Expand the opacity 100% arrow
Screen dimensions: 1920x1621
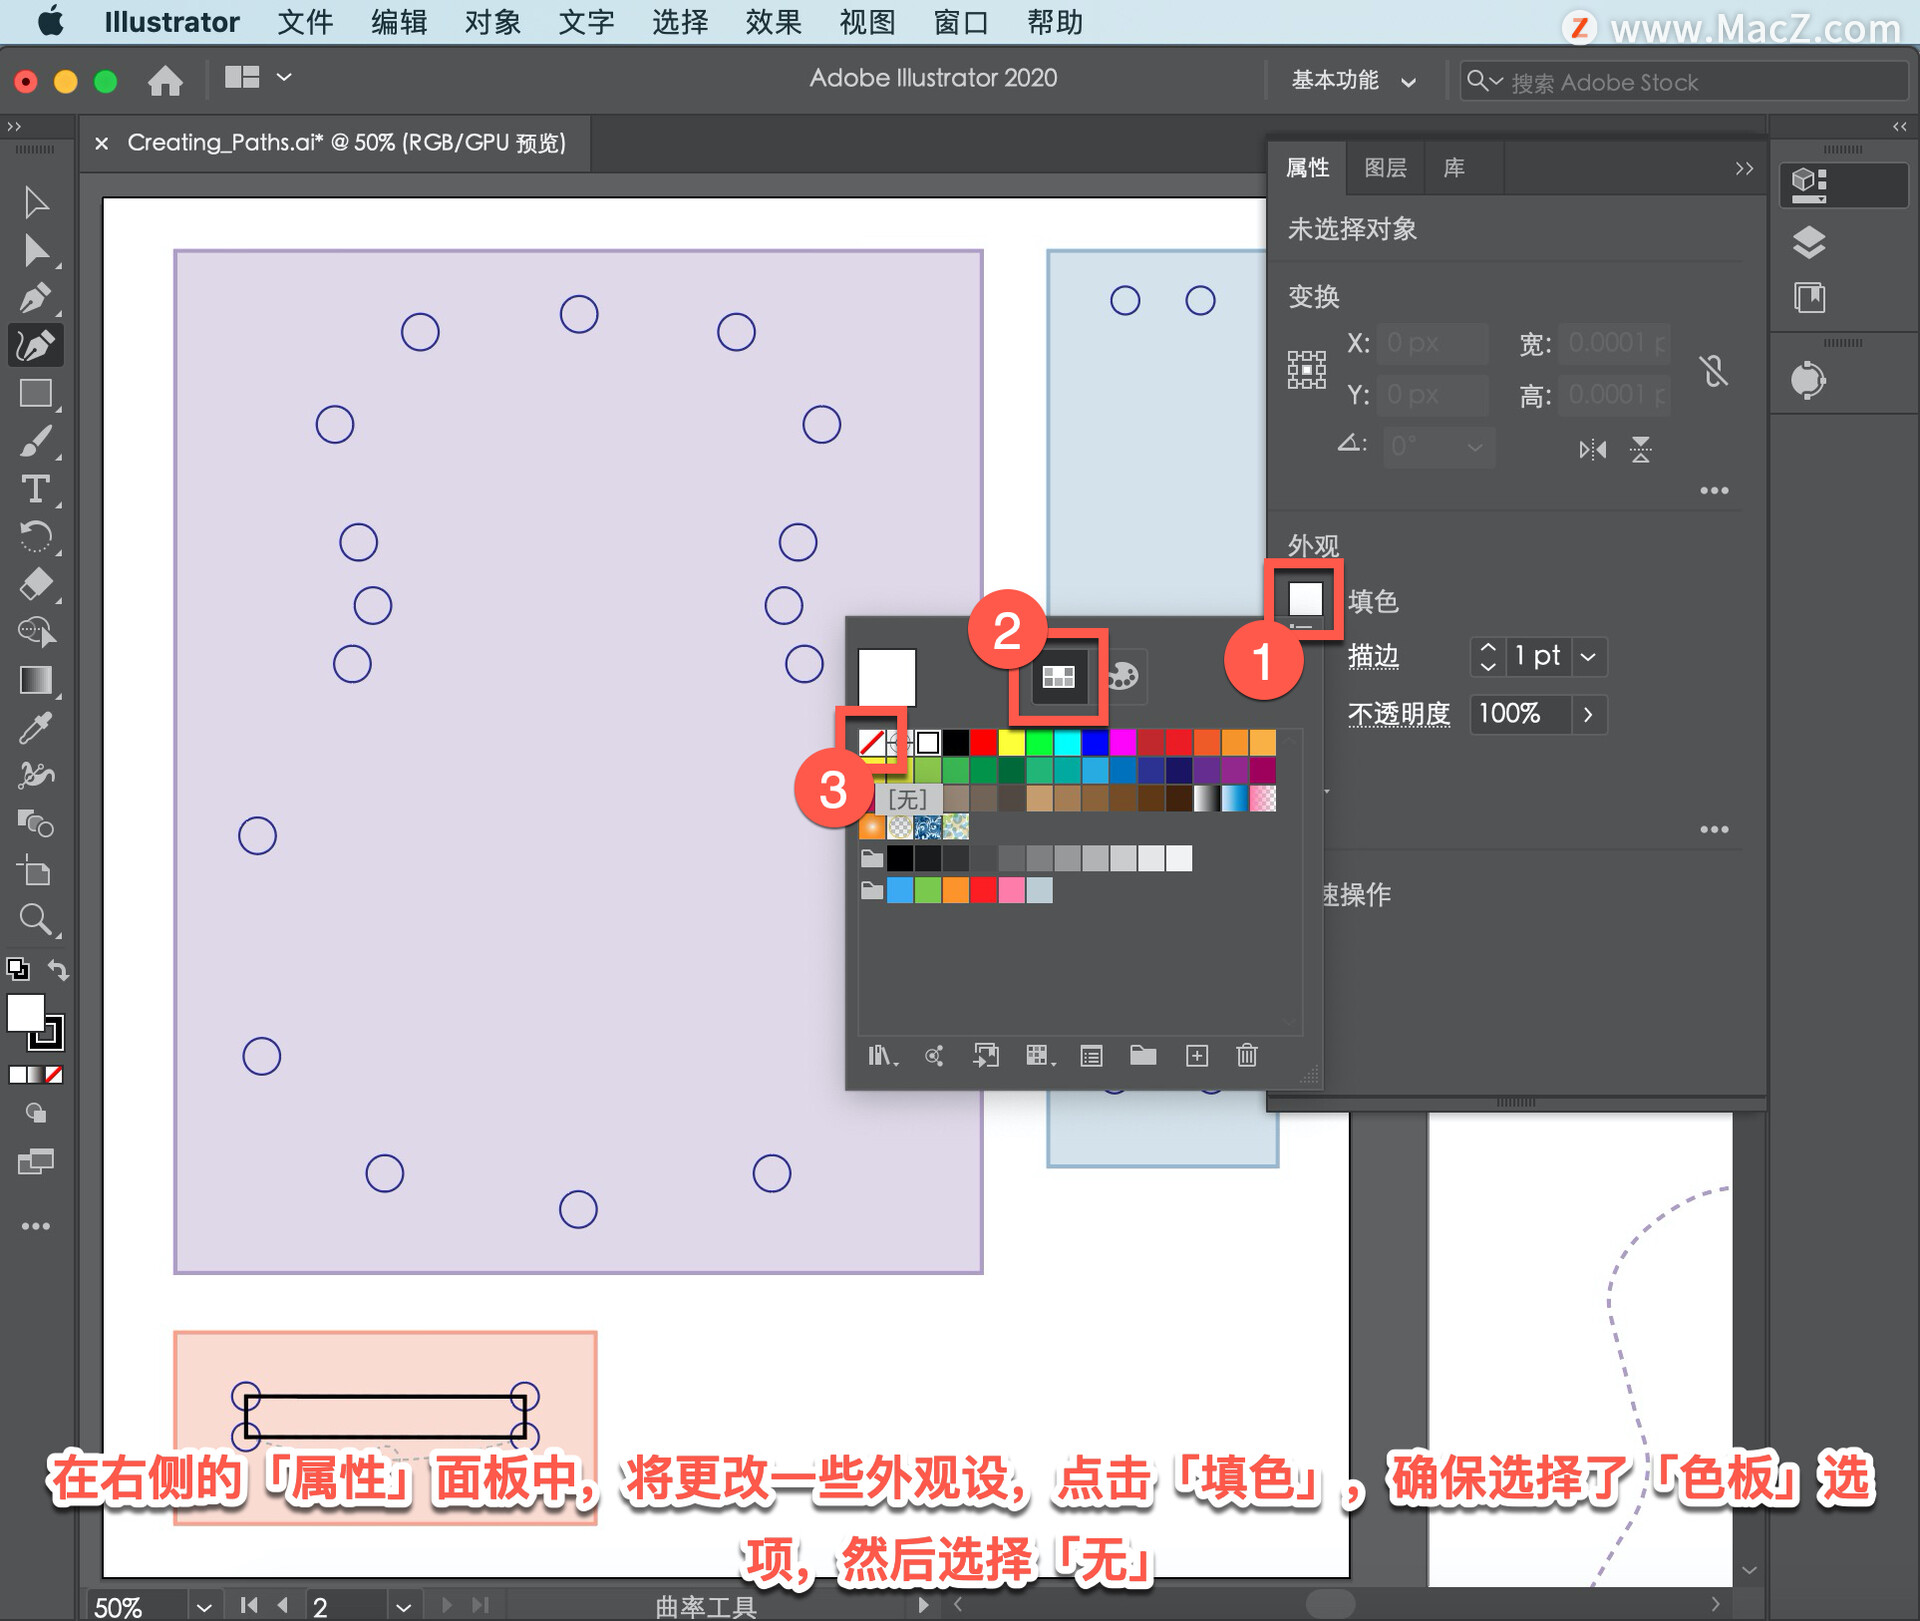[x=1588, y=714]
